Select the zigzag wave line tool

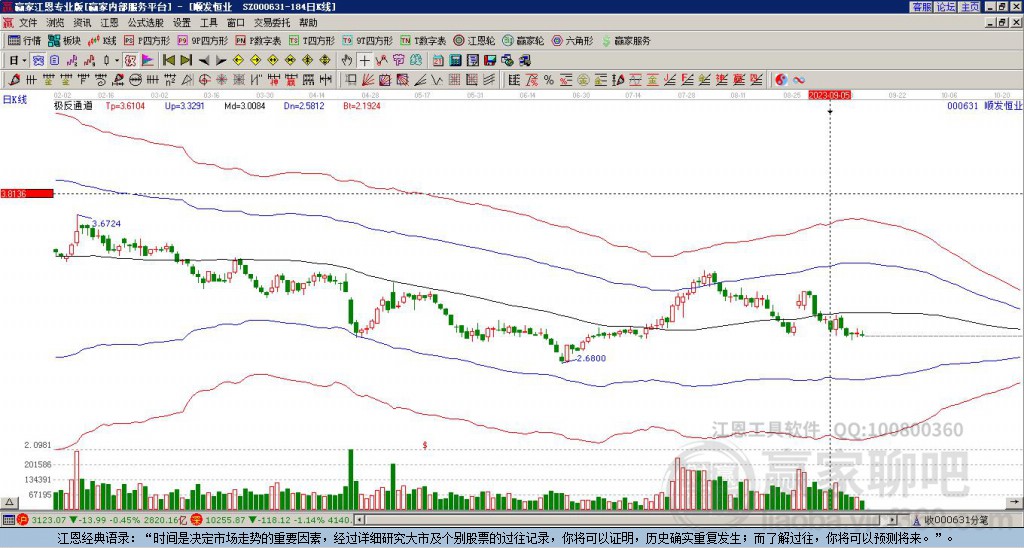(437, 80)
